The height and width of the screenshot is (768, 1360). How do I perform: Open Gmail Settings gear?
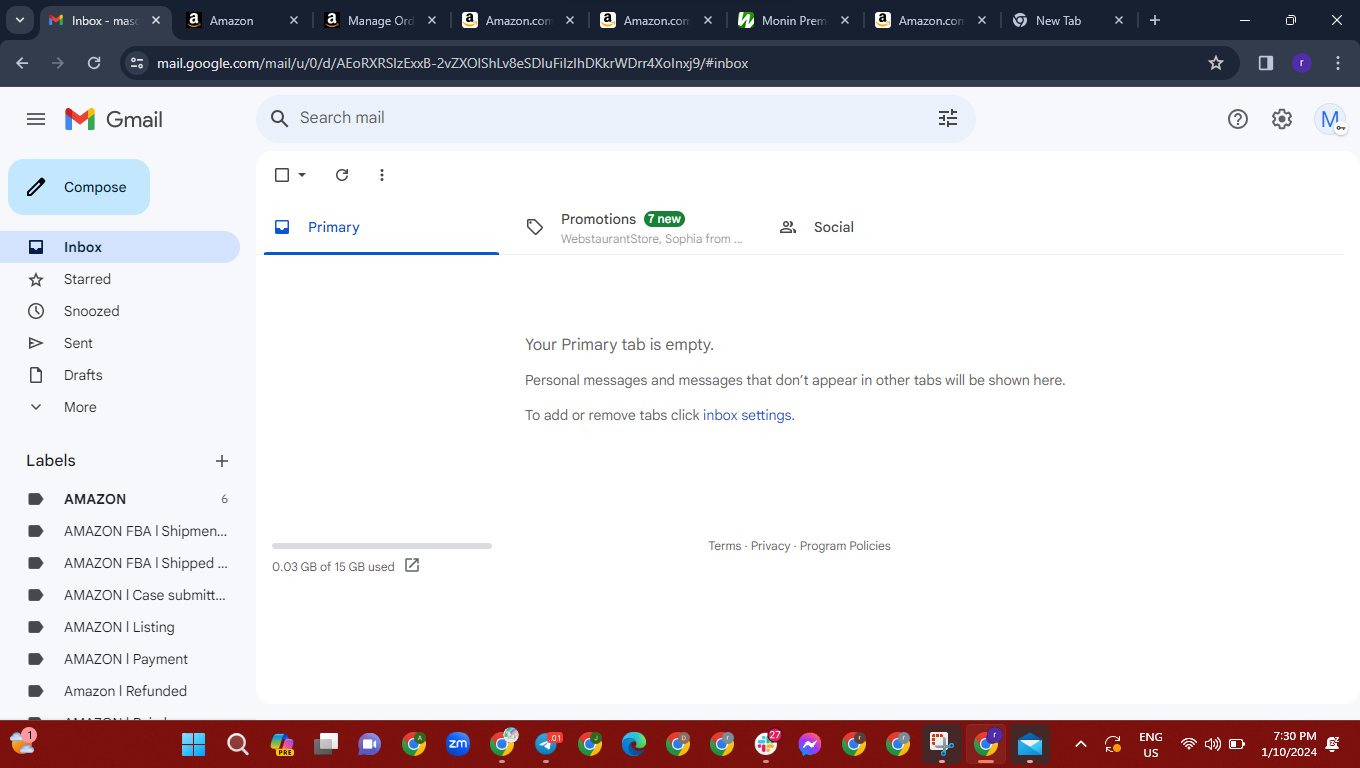1282,119
